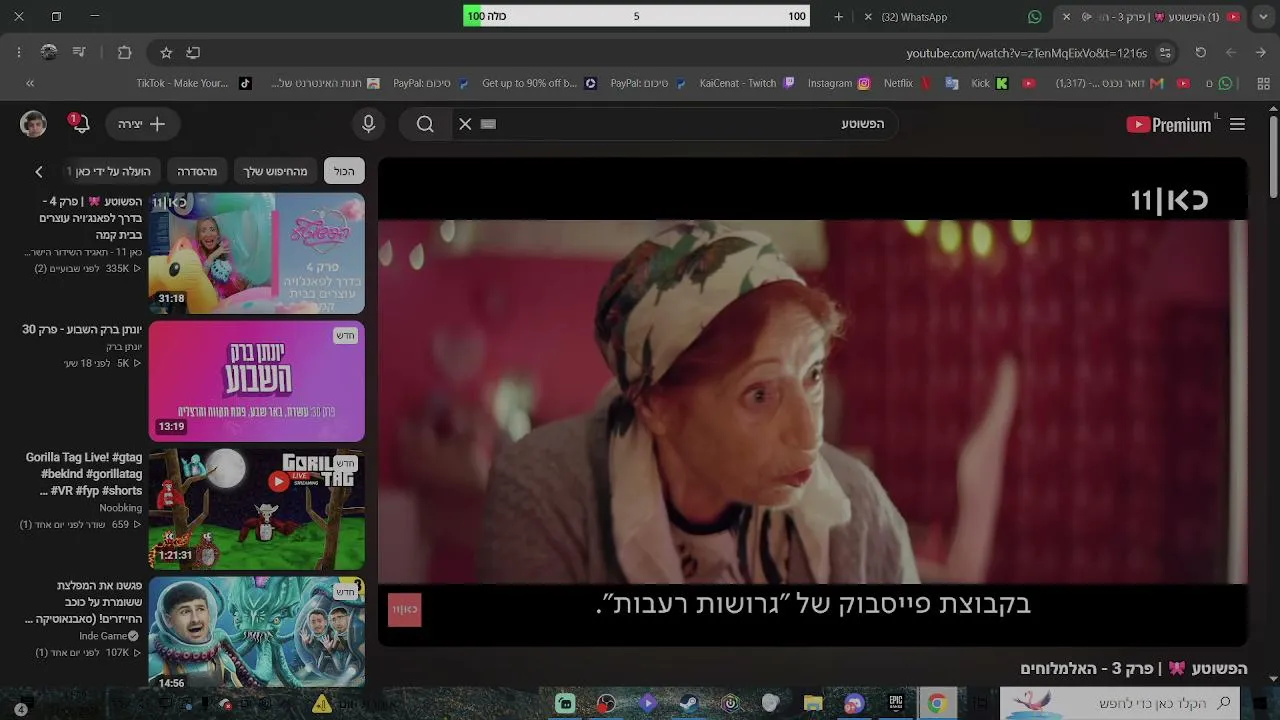Clear the YouTube search query
Image resolution: width=1280 pixels, height=720 pixels.
pos(465,124)
